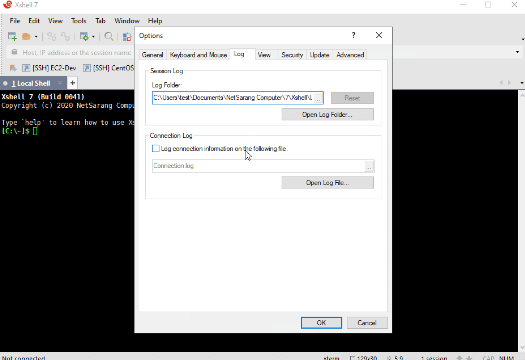Click the Open session folder icon

point(26,36)
